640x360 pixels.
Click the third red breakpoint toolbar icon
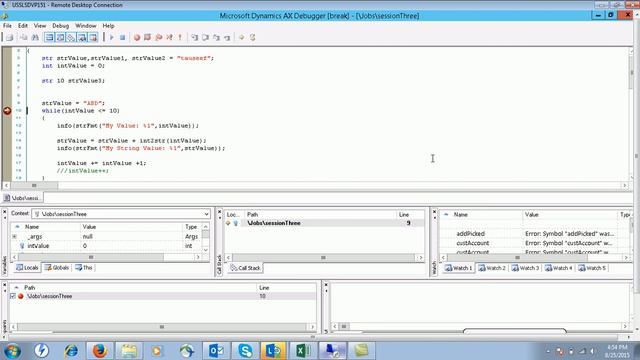(158, 38)
